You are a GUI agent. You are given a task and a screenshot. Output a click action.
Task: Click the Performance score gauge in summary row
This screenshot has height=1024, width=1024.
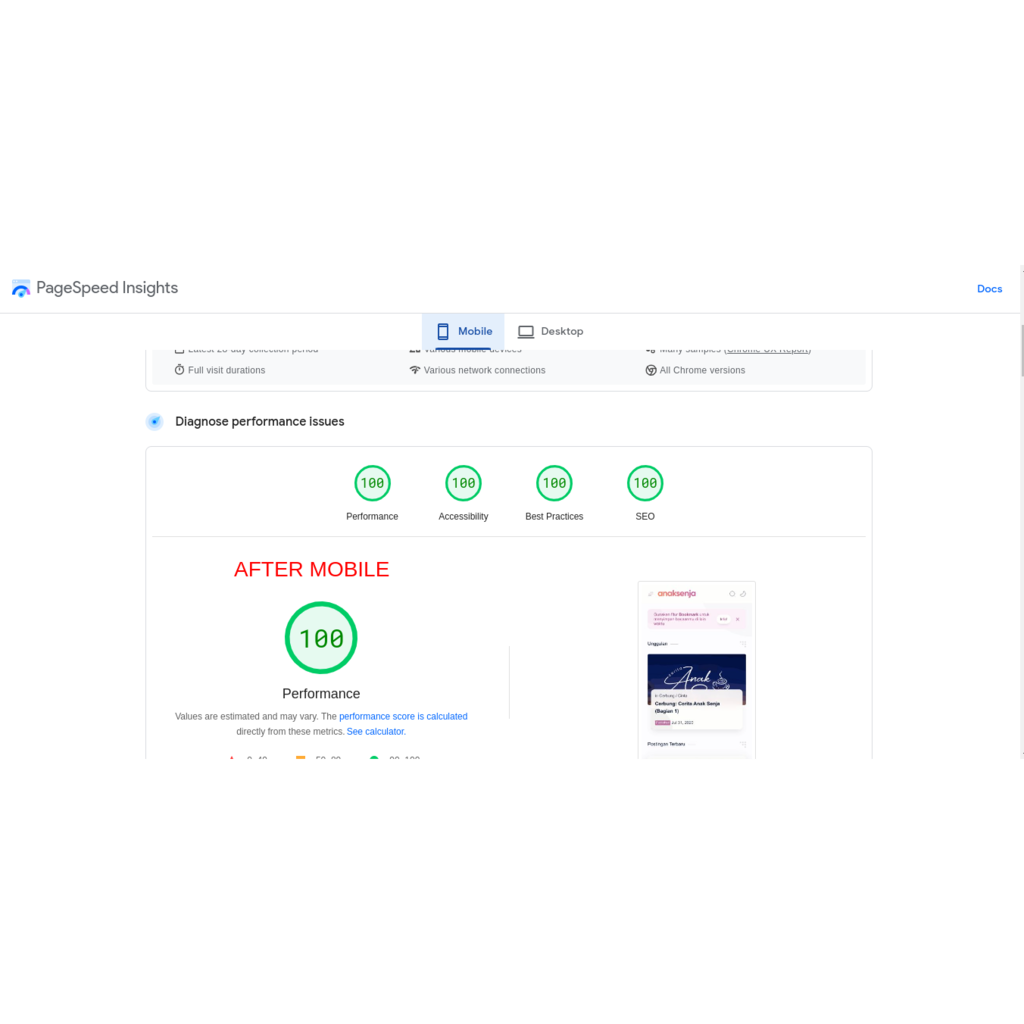[372, 484]
